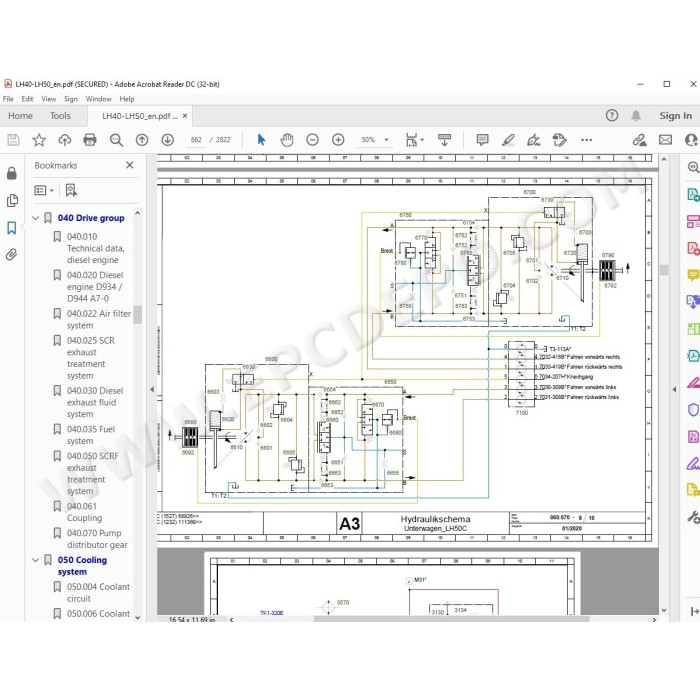700x700 pixels.
Task: Click the horizontal scrollbar at the bottom
Action: (x=451, y=619)
